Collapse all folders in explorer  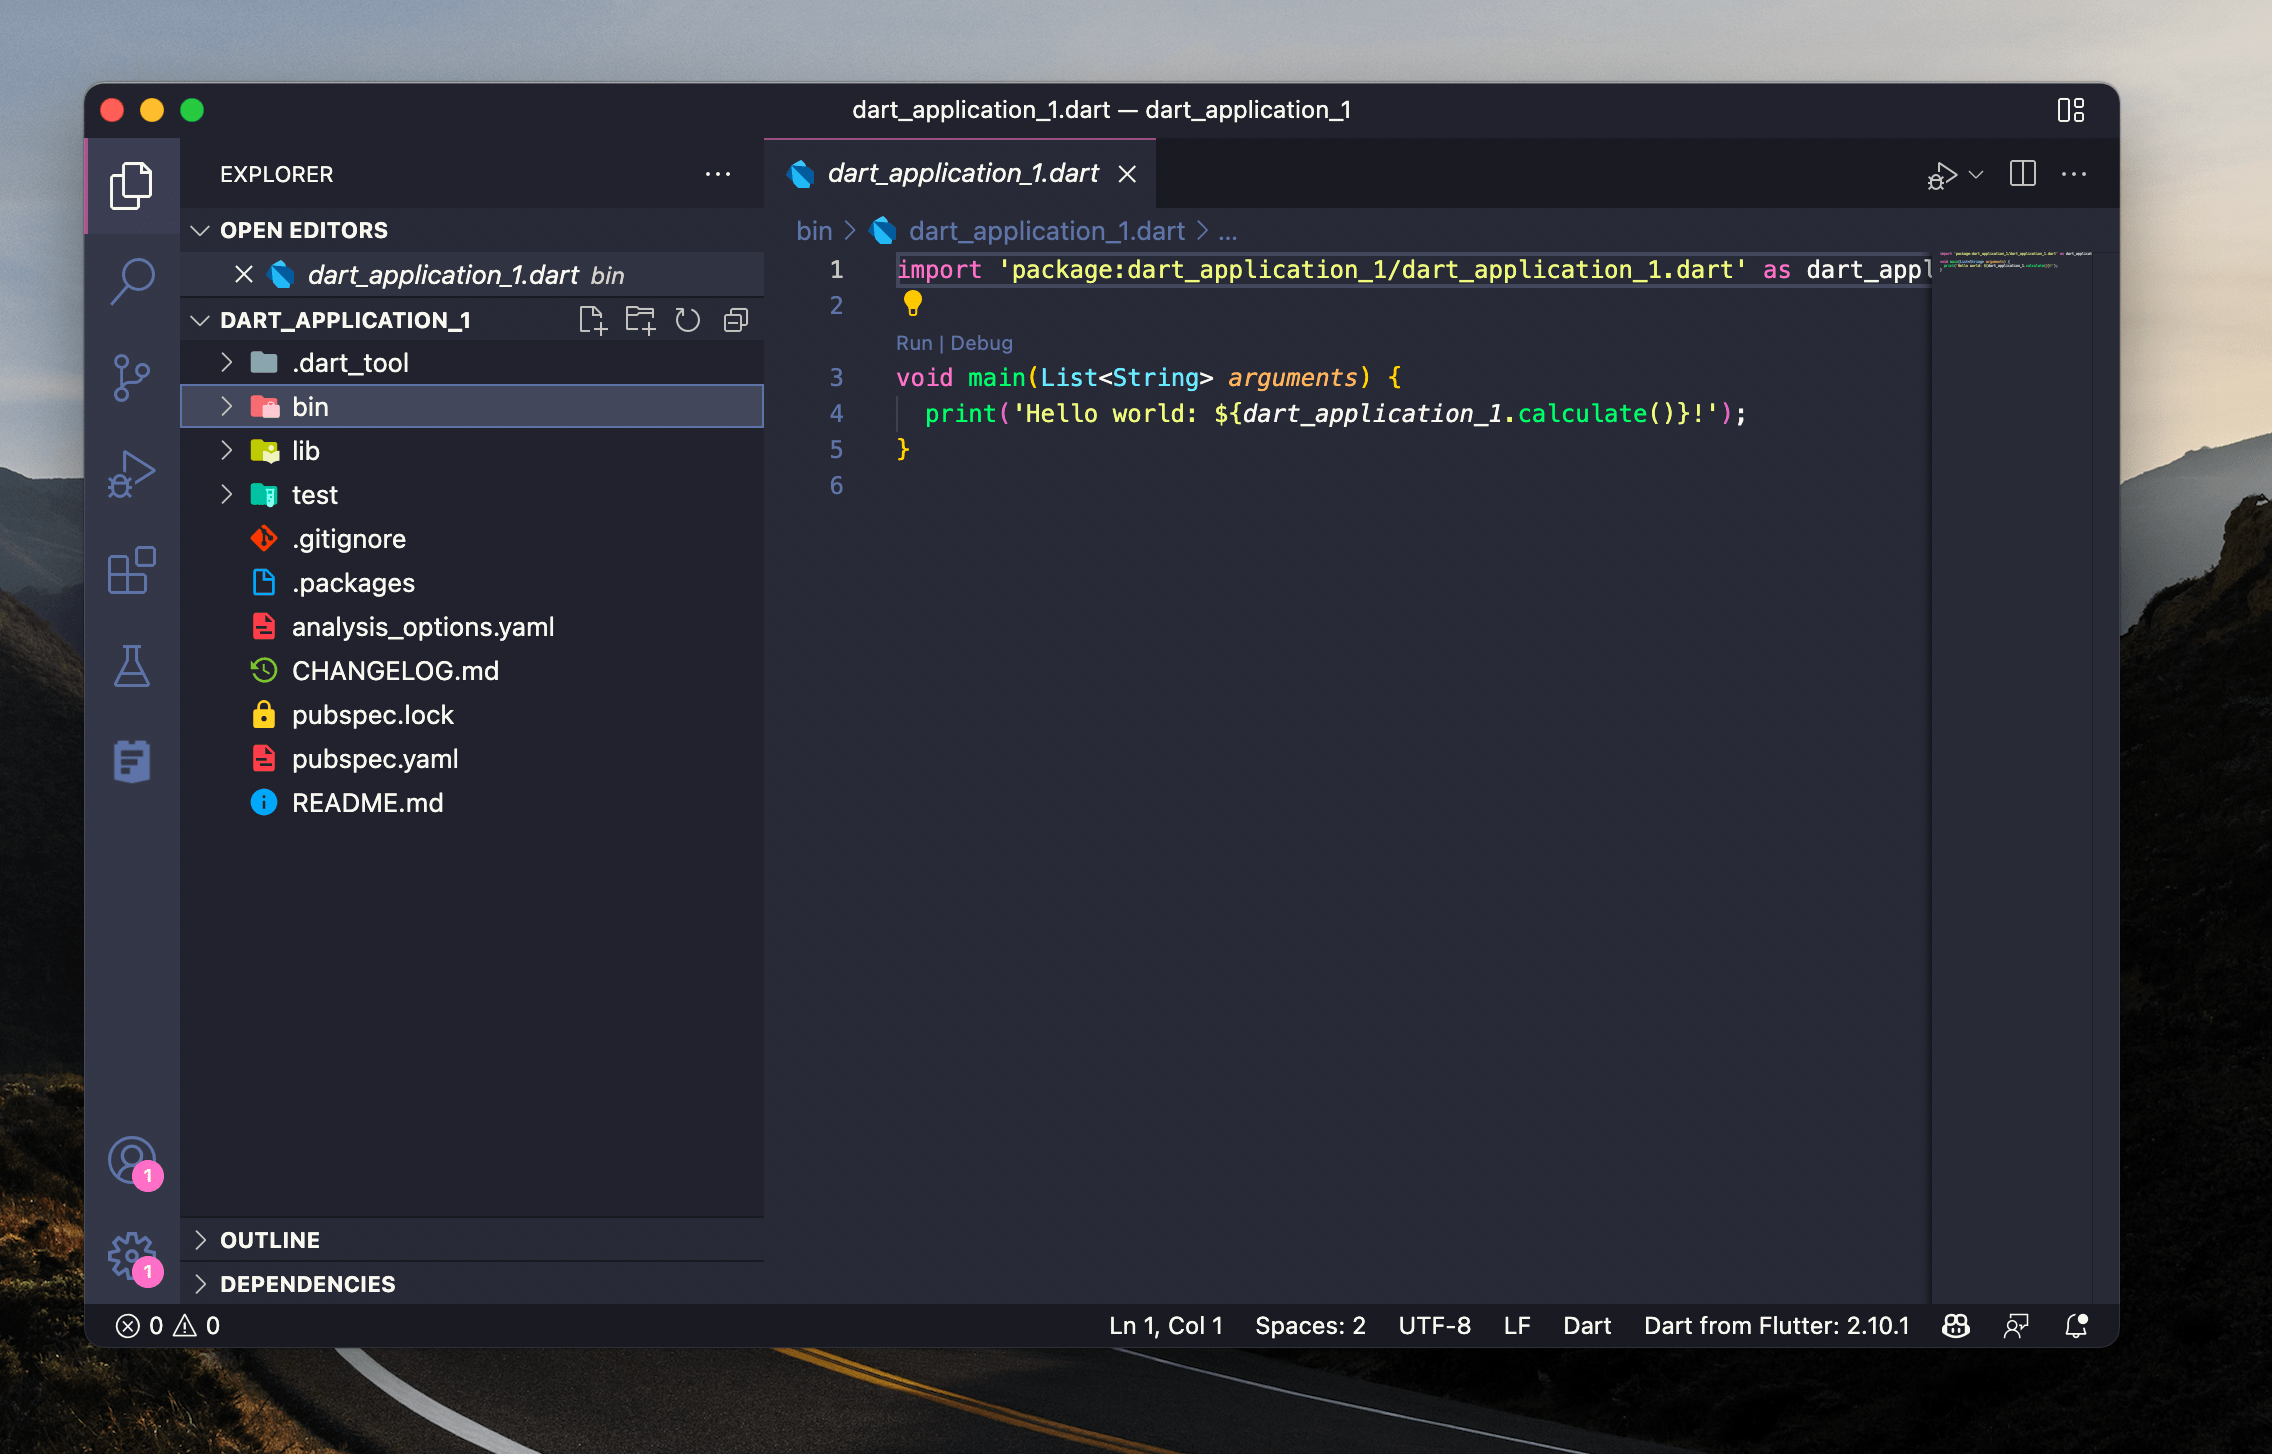point(736,320)
